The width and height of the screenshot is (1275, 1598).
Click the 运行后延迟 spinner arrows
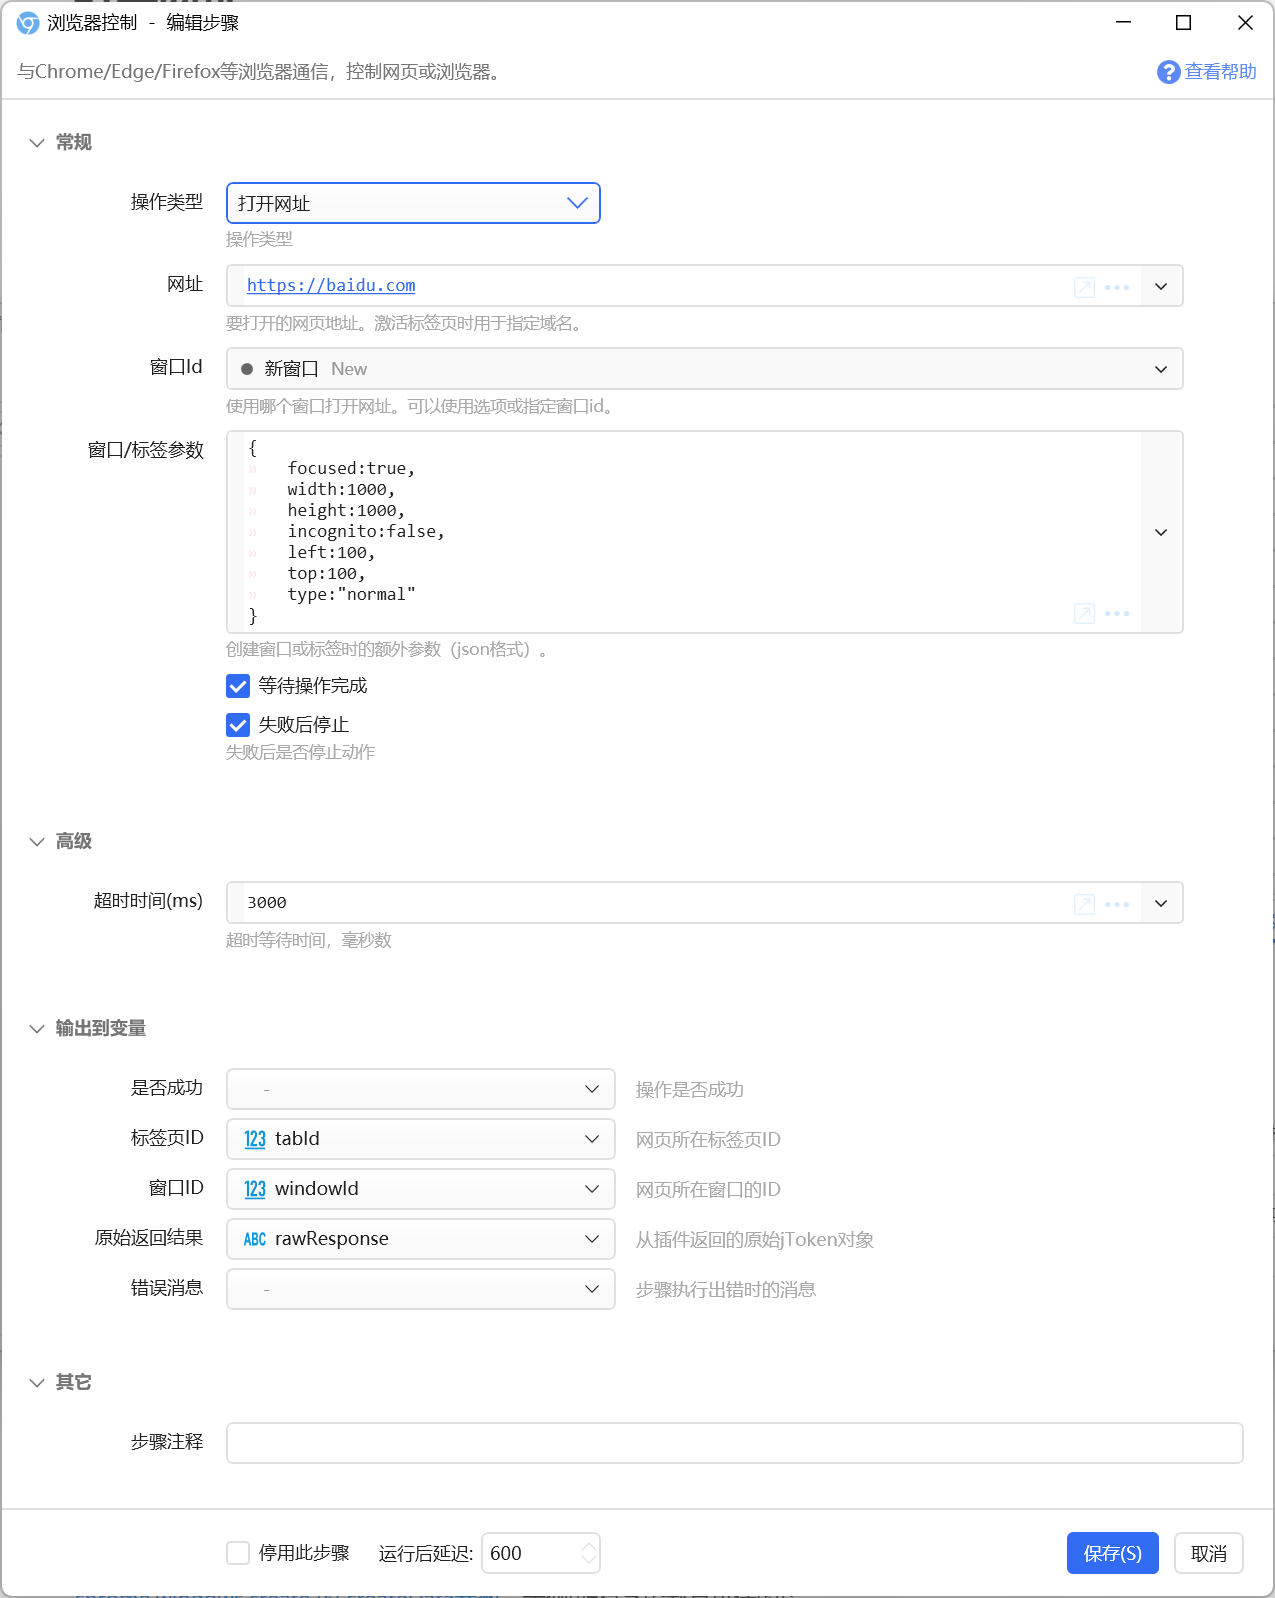(x=589, y=1553)
